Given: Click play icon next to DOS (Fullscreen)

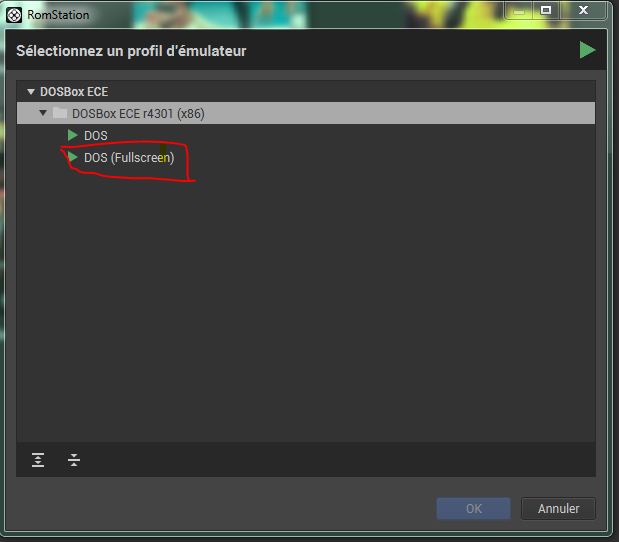Looking at the screenshot, I should point(72,158).
